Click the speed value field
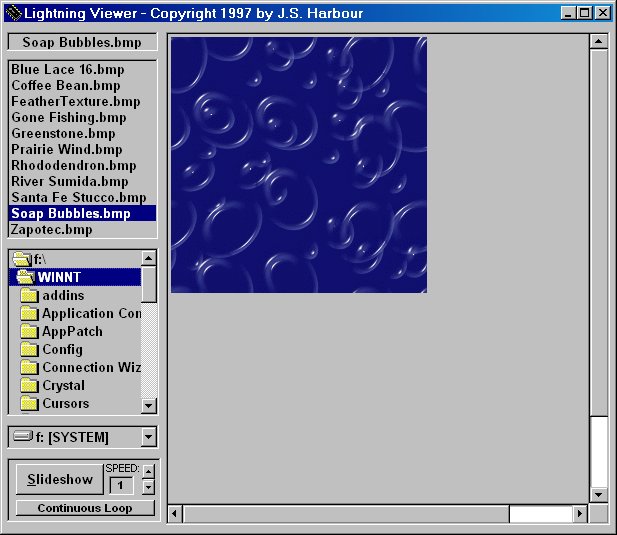617x535 pixels. click(x=120, y=486)
